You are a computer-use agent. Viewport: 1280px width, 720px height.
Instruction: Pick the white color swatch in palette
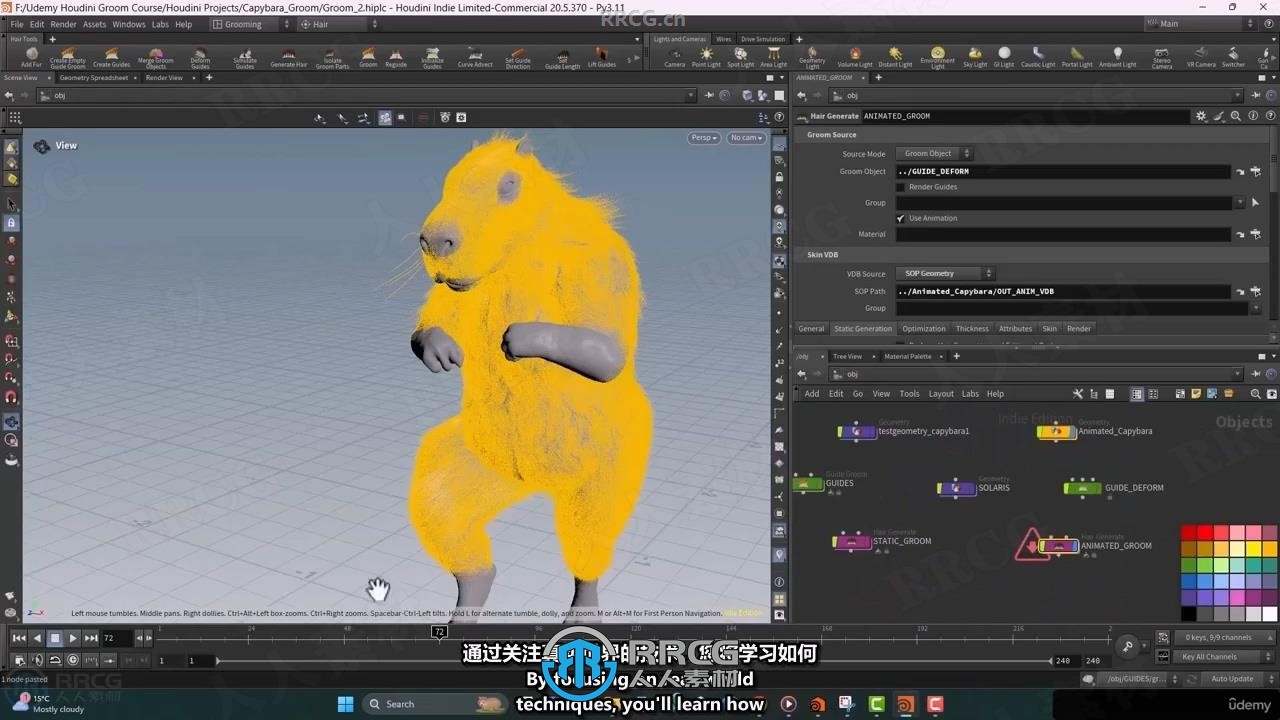click(1270, 614)
